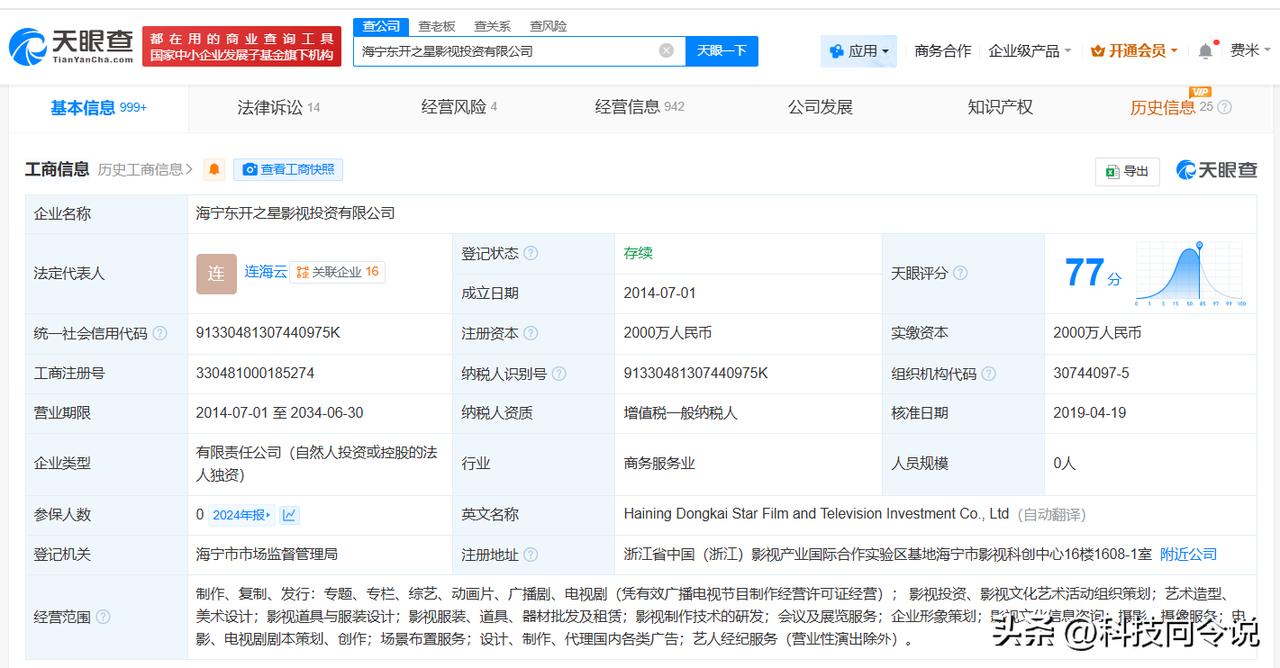Open the 商务合作 link
1280x668 pixels.
(943, 51)
